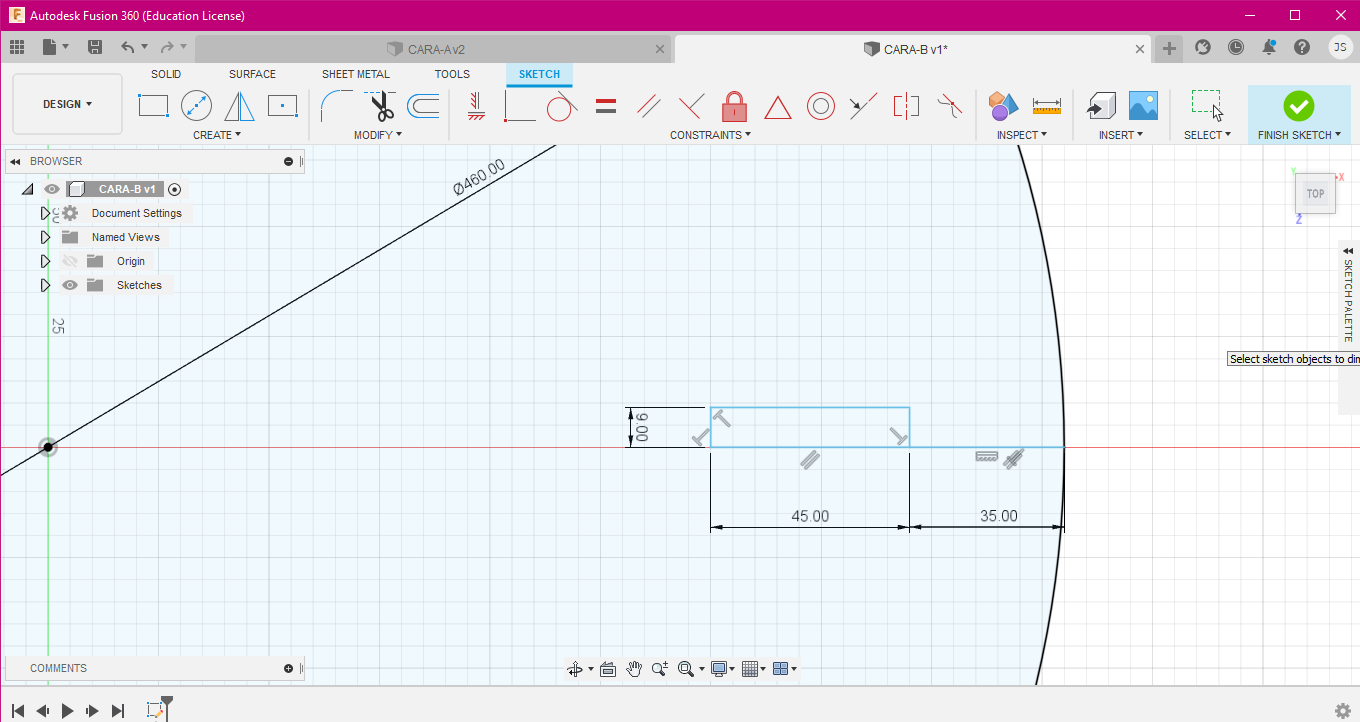Click the Fix/Unfix lock constraint
Viewport: 1360px width, 722px height.
[734, 105]
